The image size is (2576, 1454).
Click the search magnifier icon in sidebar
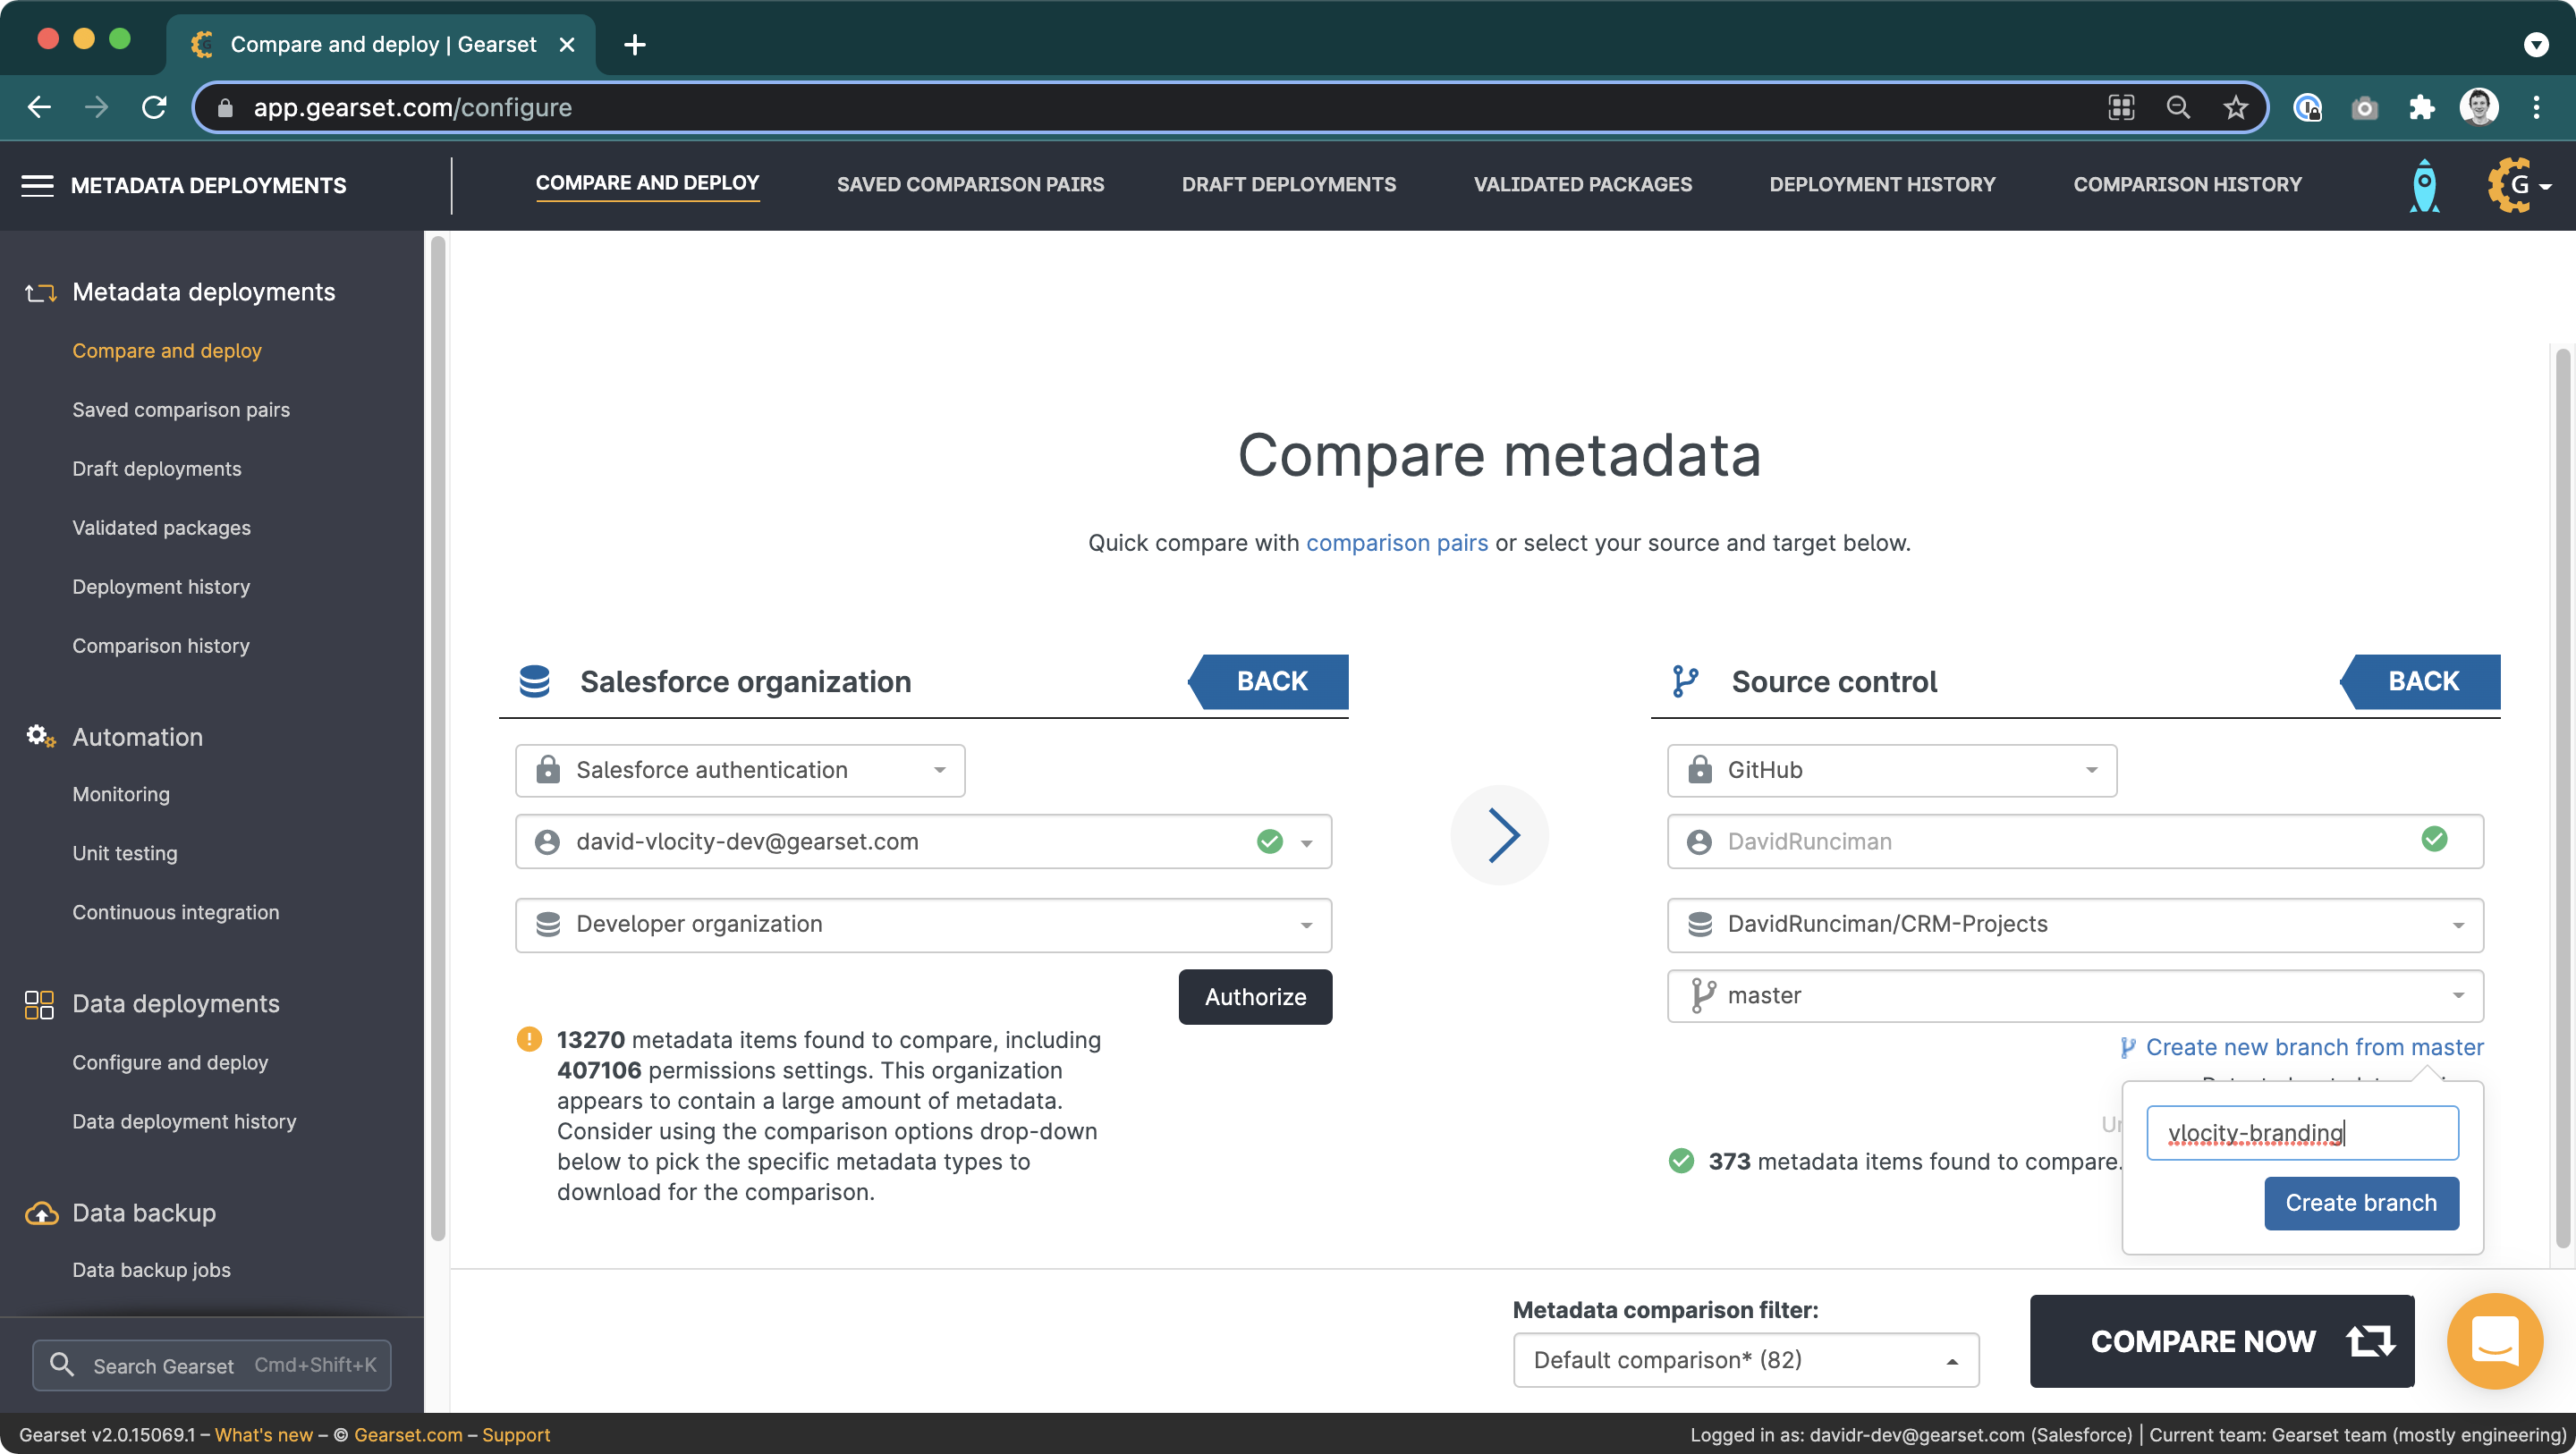(62, 1364)
